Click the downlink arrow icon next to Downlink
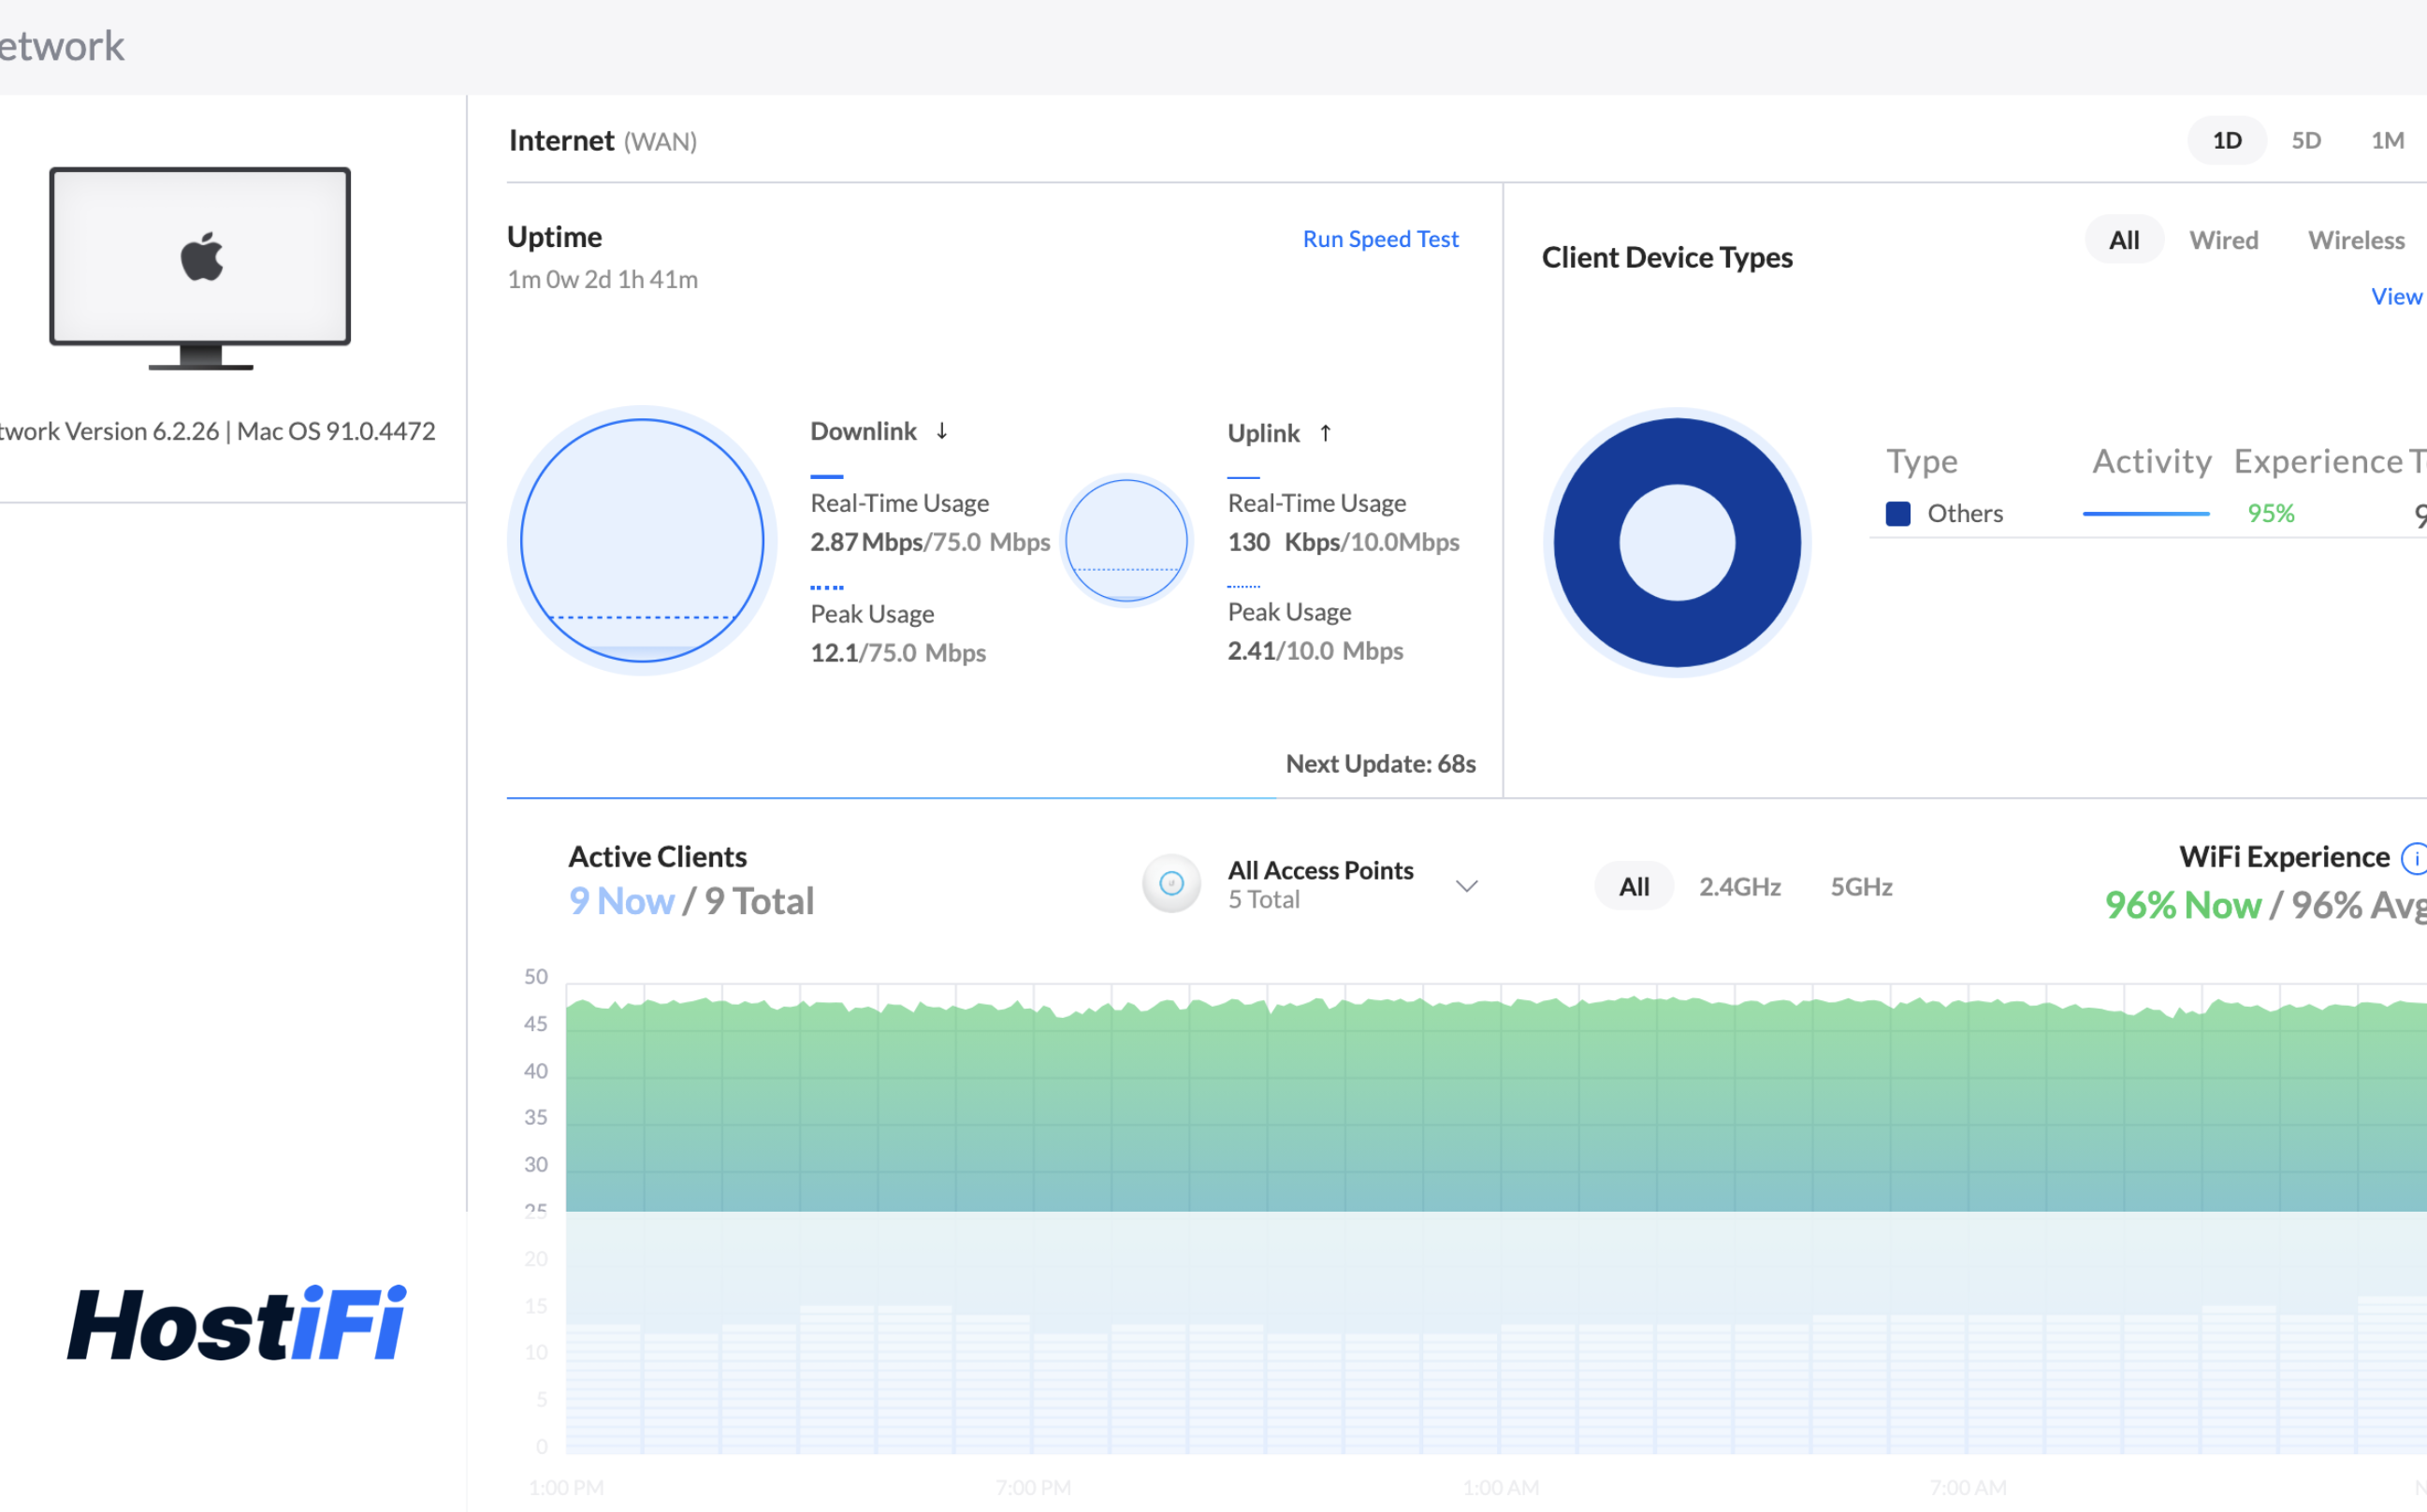 [941, 431]
